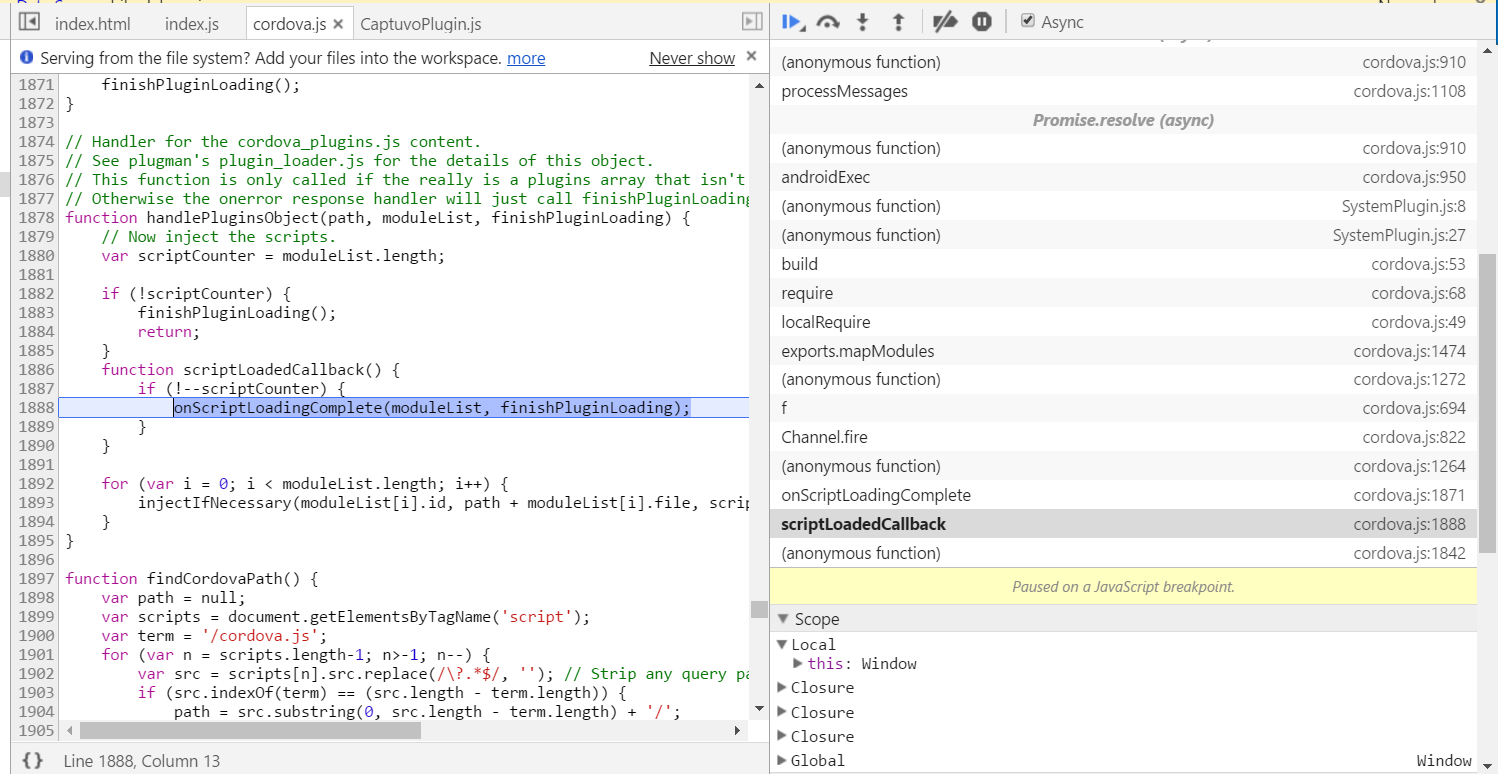Open the 'more' workspace help link

tap(526, 58)
